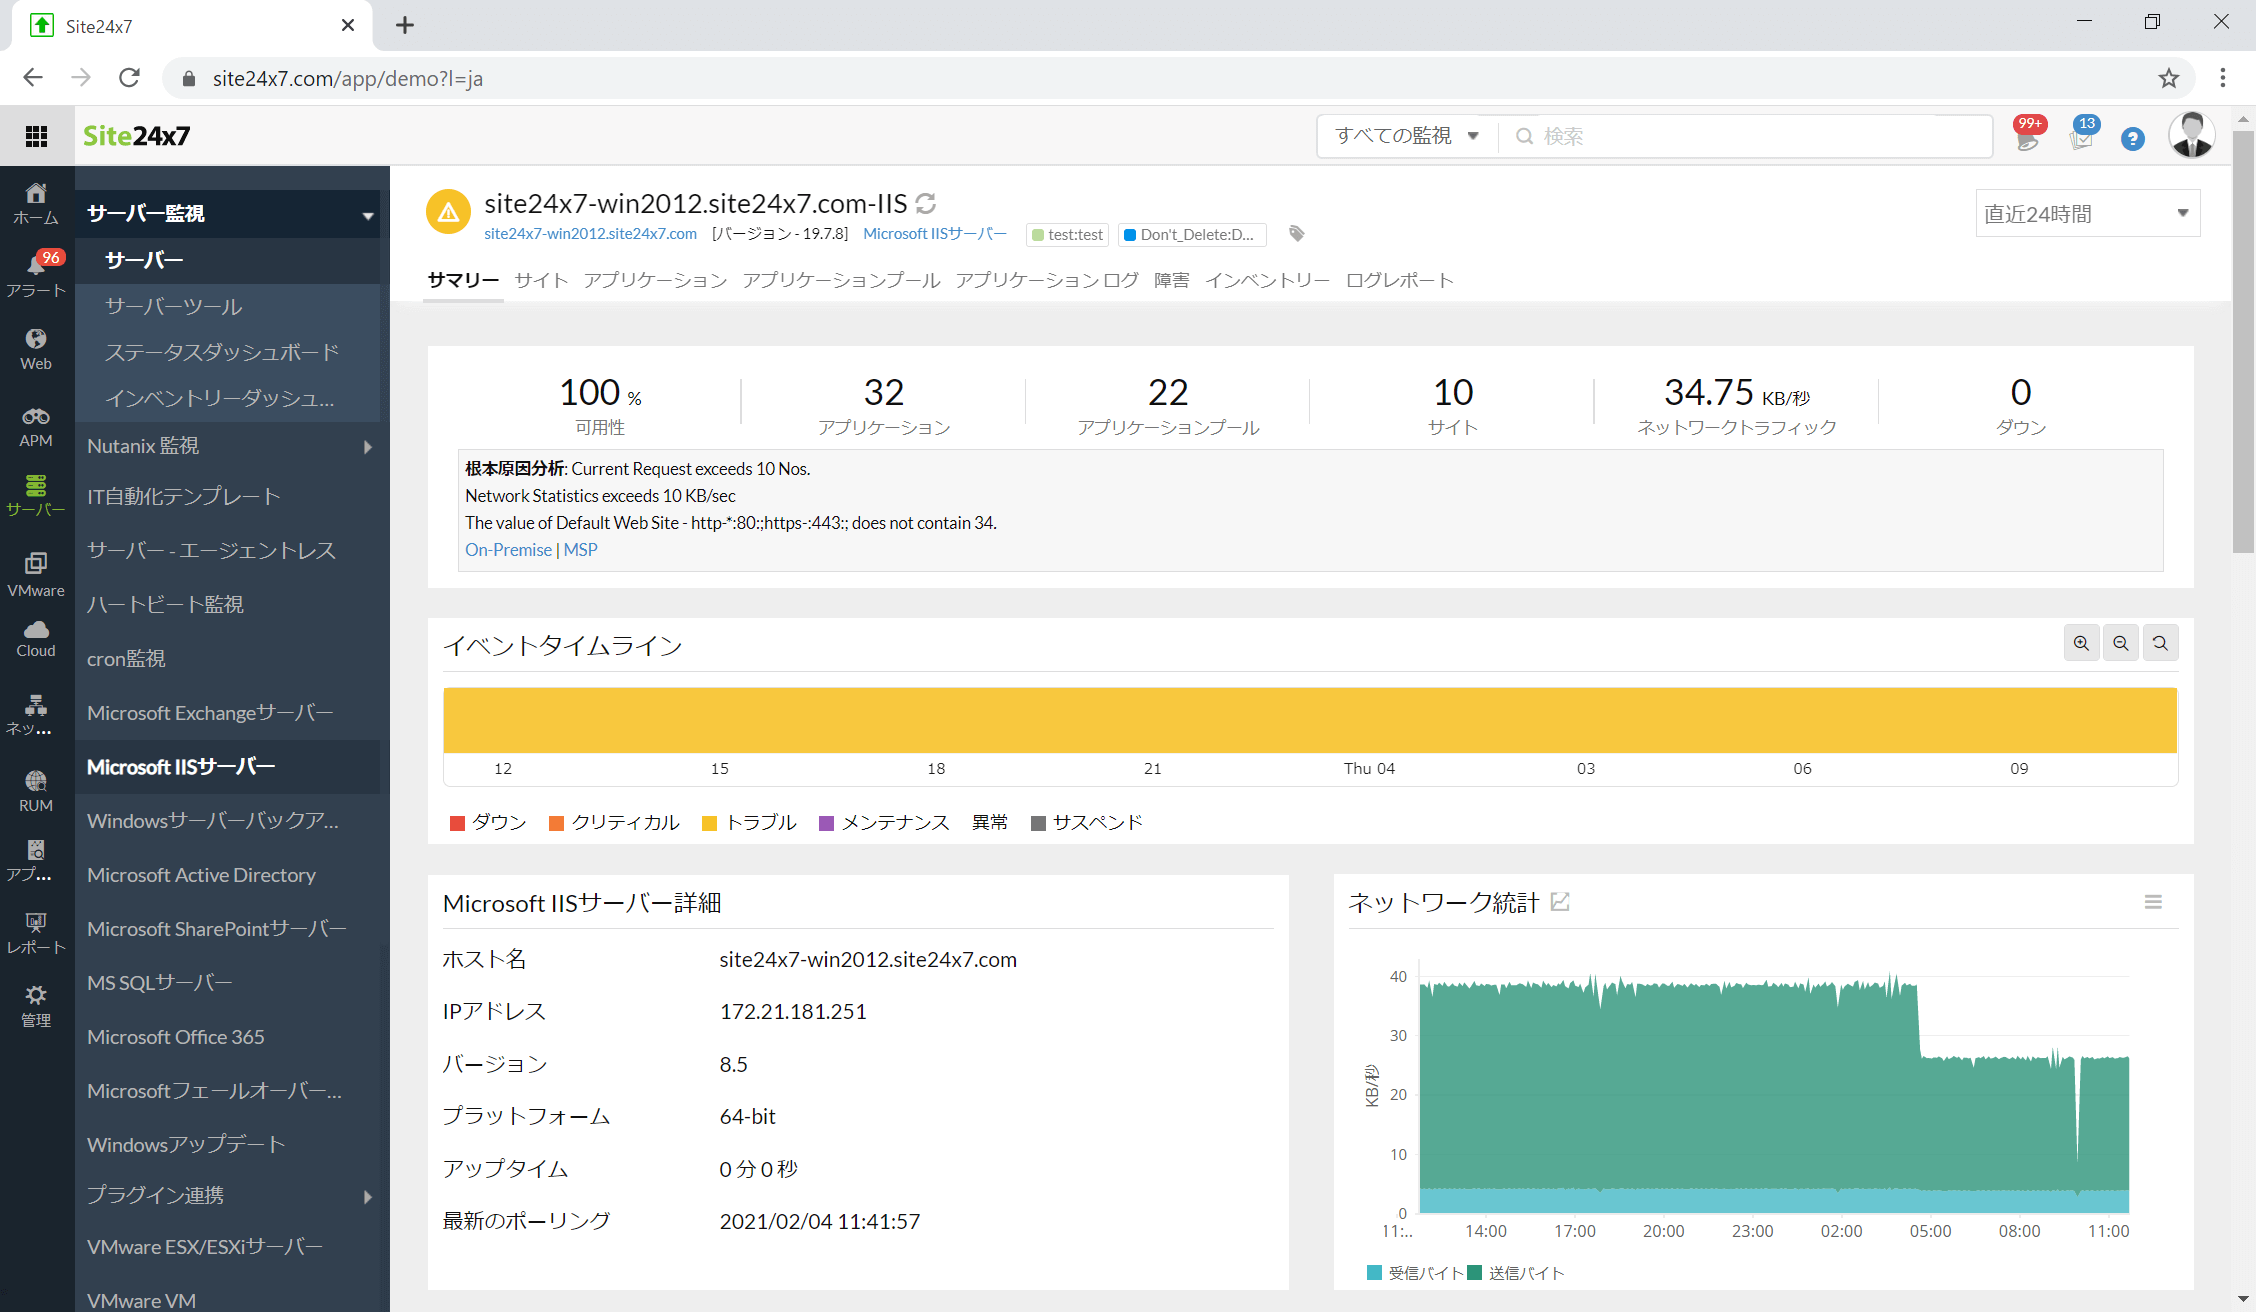Go to Home in left sidebar
The image size is (2256, 1312).
[x=36, y=203]
